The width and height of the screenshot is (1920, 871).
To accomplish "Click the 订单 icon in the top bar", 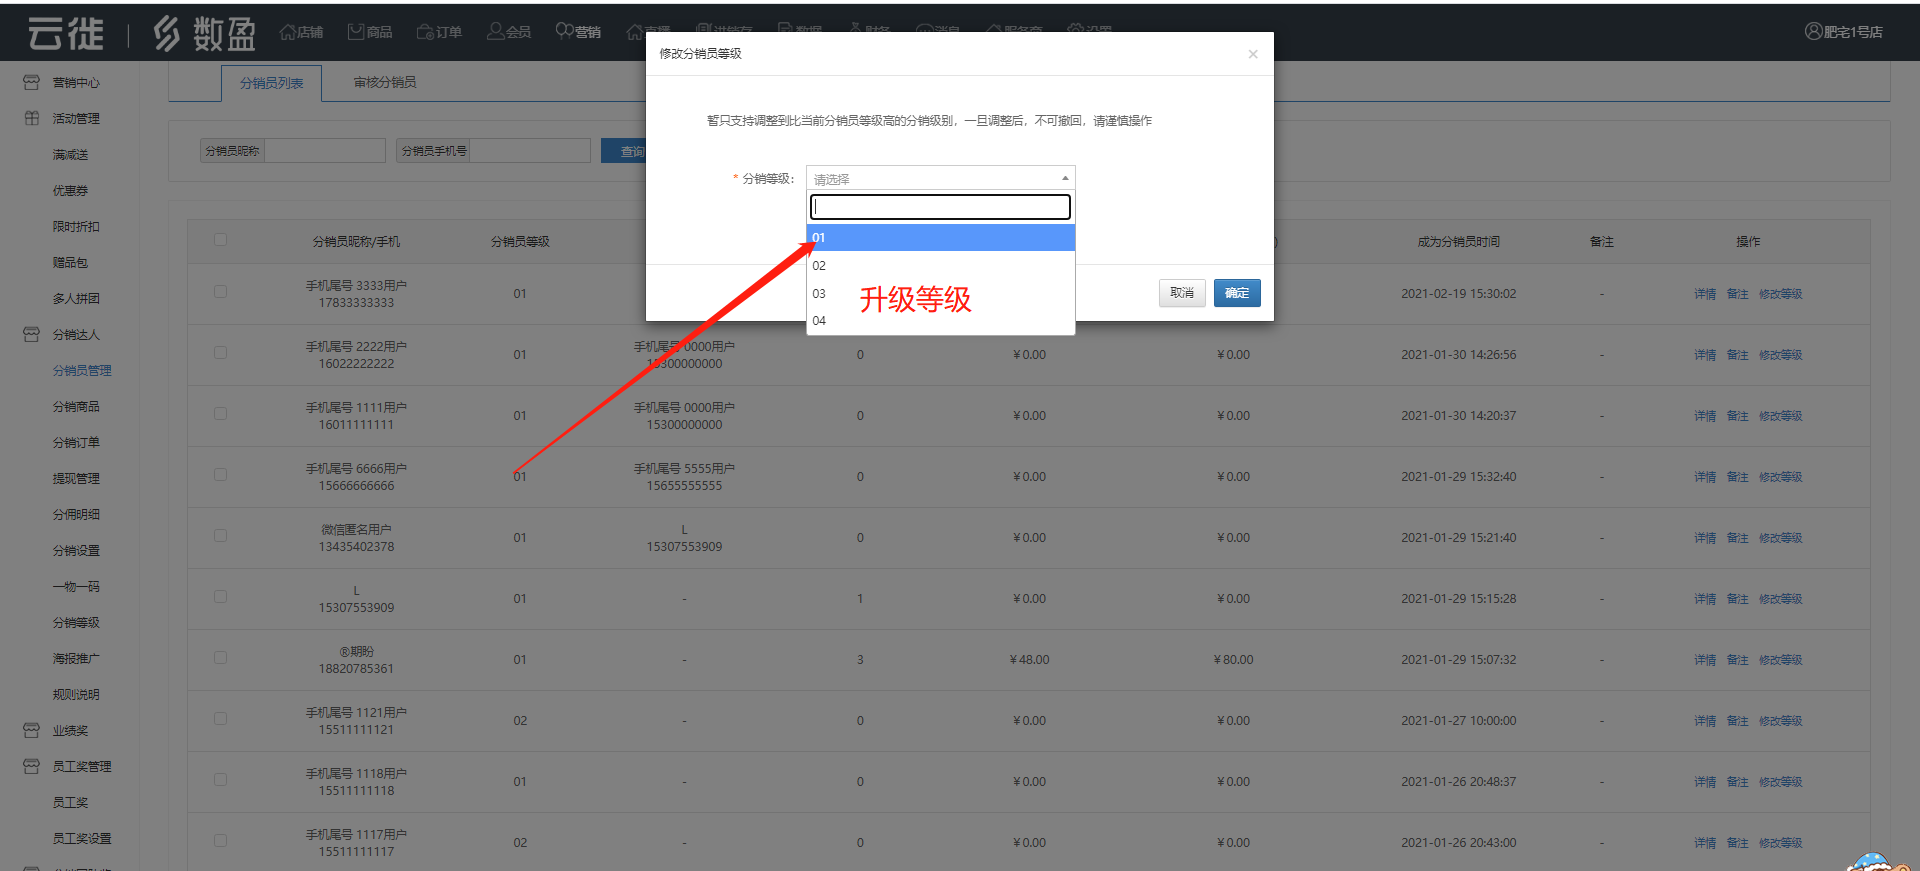I will pos(425,32).
